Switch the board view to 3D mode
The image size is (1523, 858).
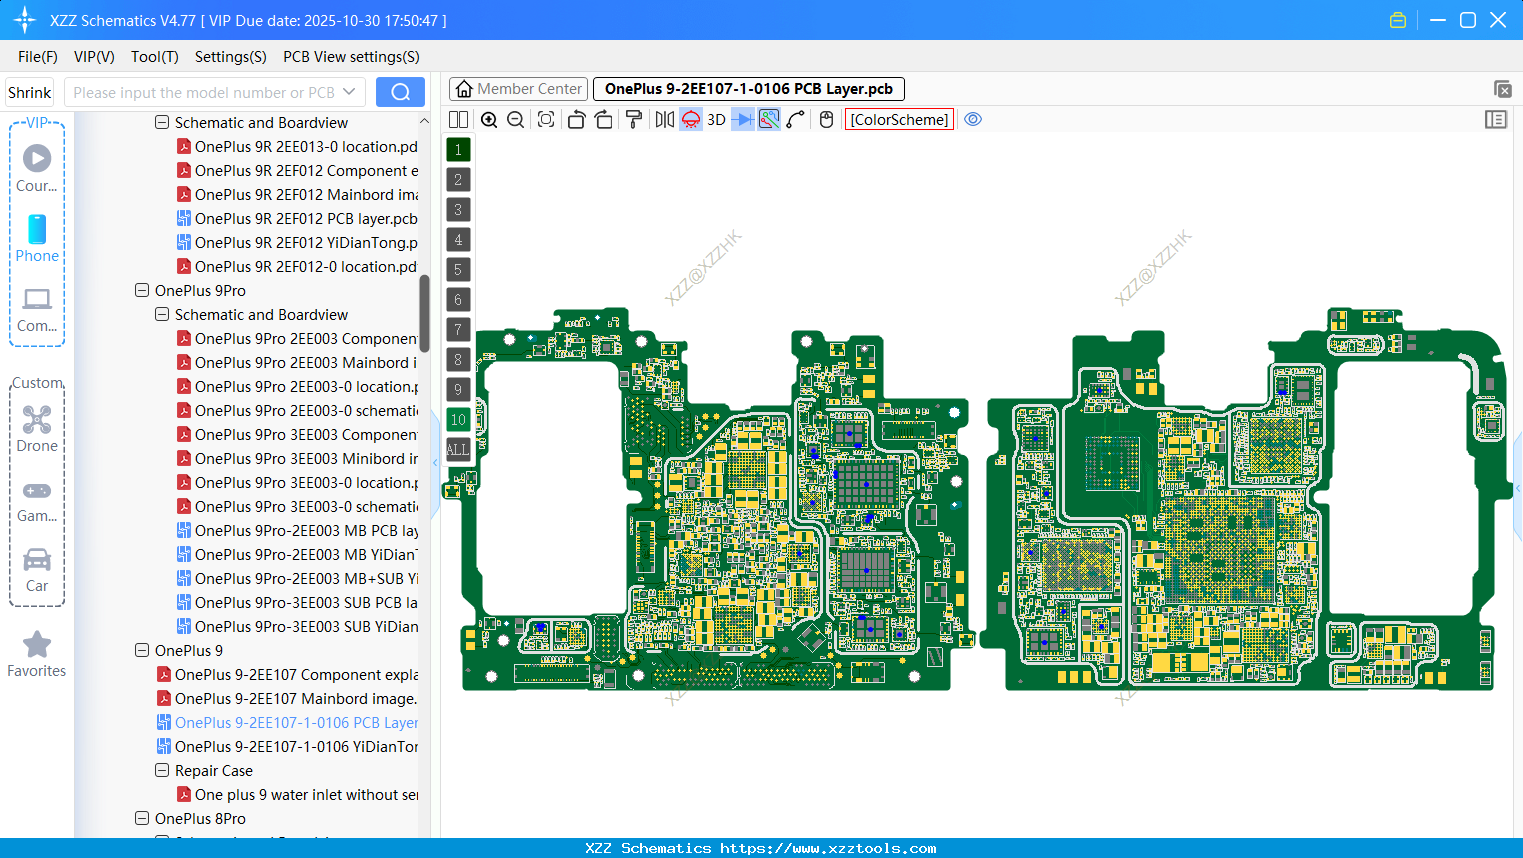click(x=716, y=119)
